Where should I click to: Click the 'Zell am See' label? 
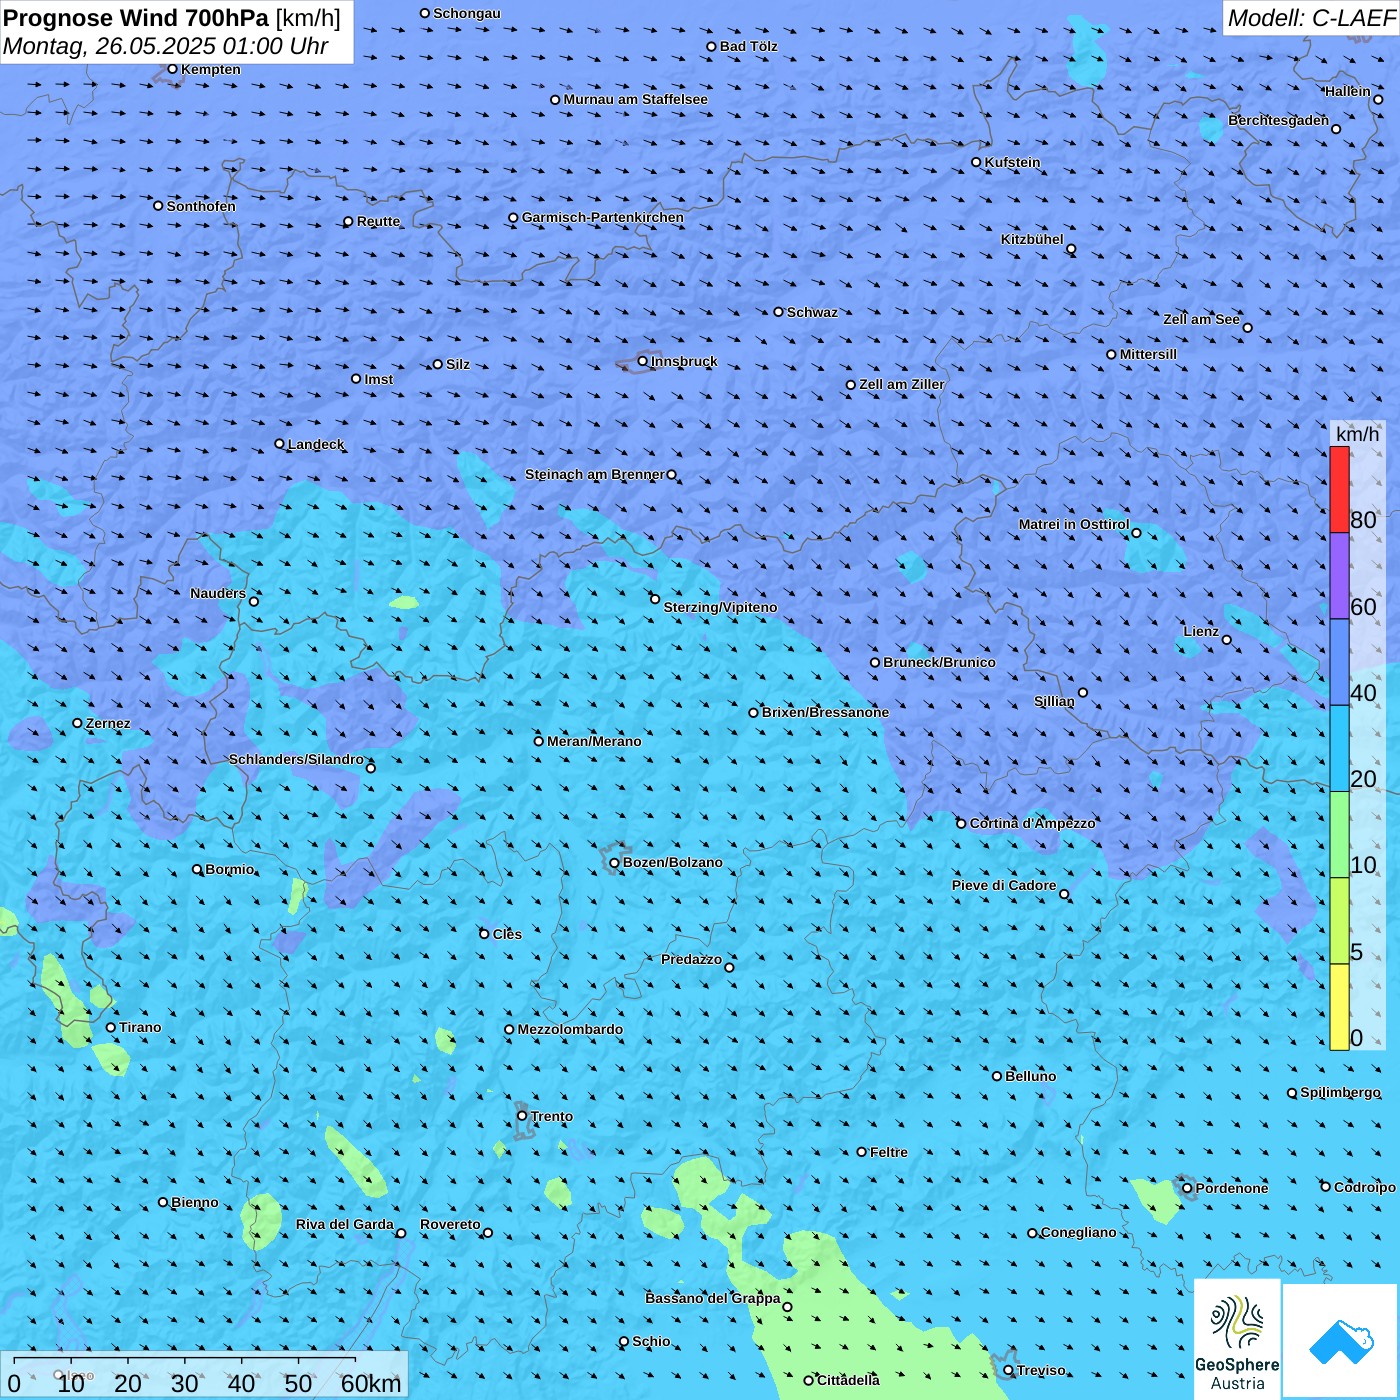[1201, 319]
